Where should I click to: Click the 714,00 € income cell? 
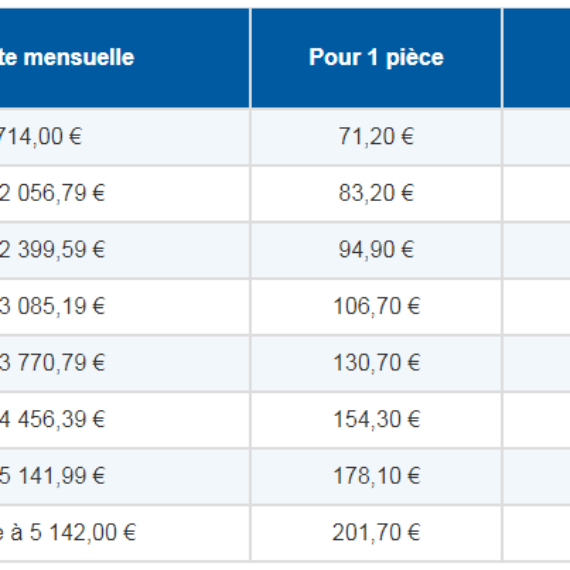click(x=125, y=137)
